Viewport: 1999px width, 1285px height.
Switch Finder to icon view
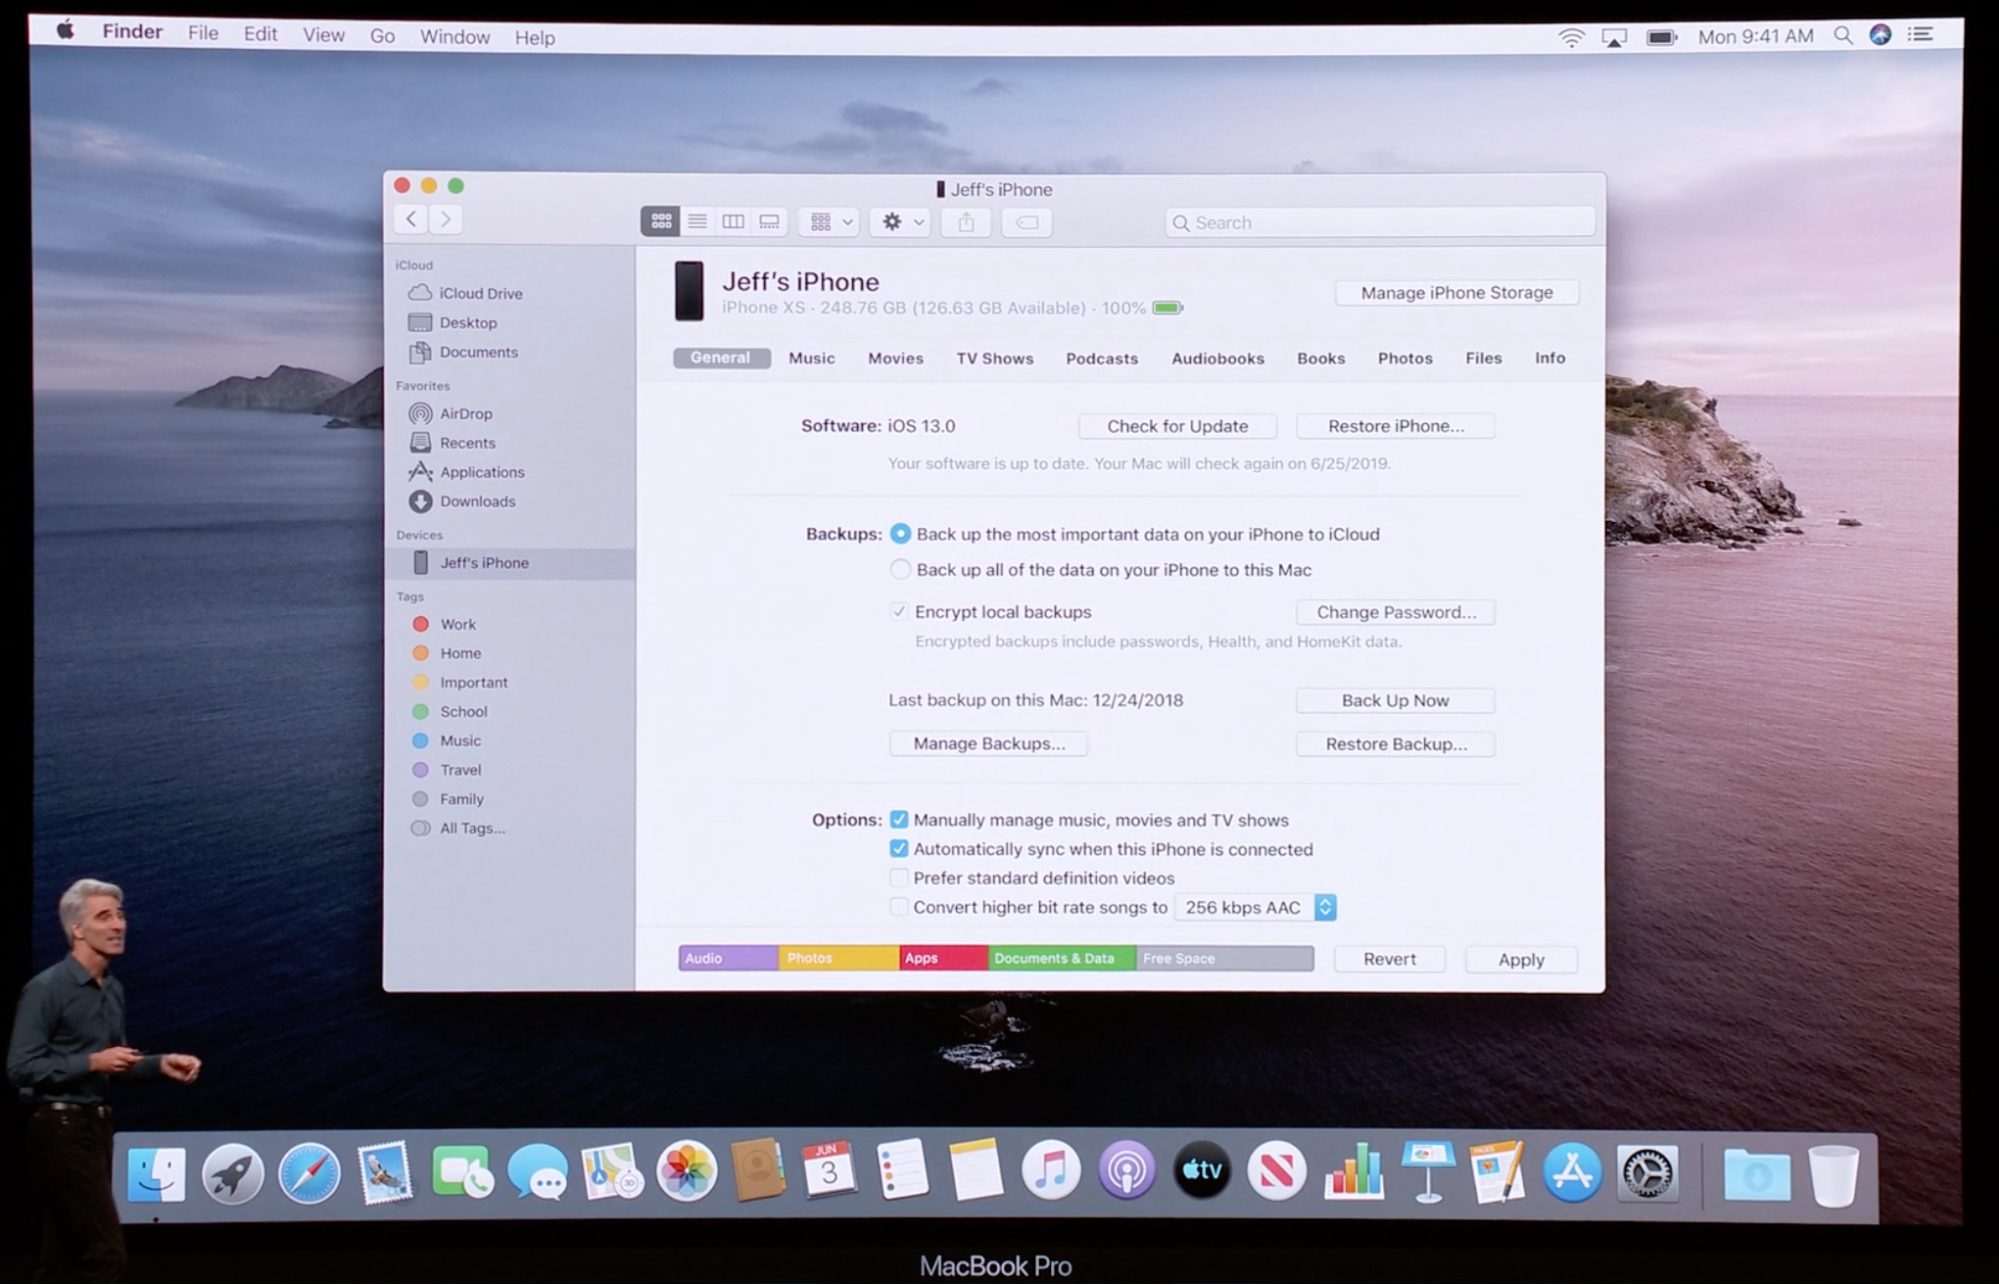point(661,222)
